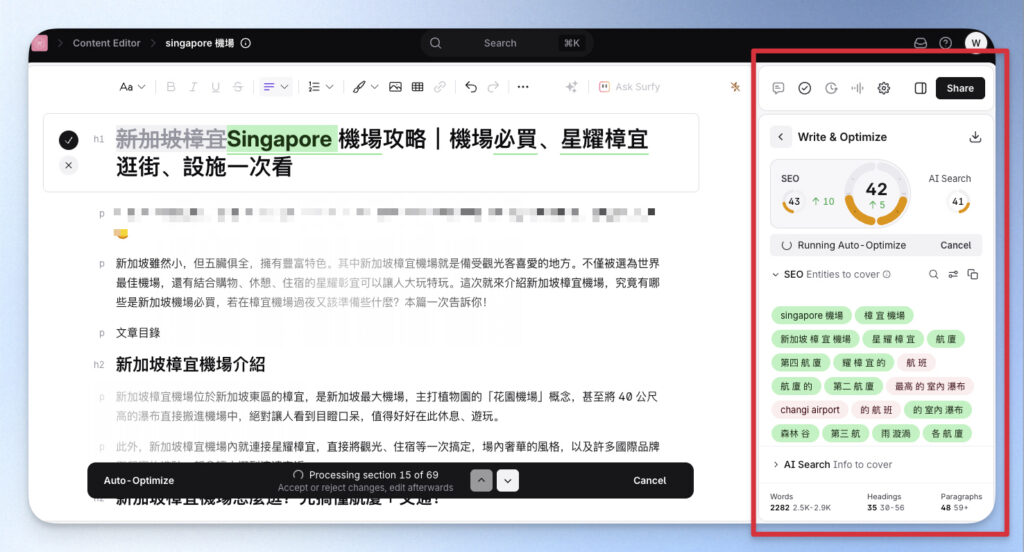This screenshot has height=552, width=1024.
Task: Open the comments panel icon
Action: [x=778, y=88]
